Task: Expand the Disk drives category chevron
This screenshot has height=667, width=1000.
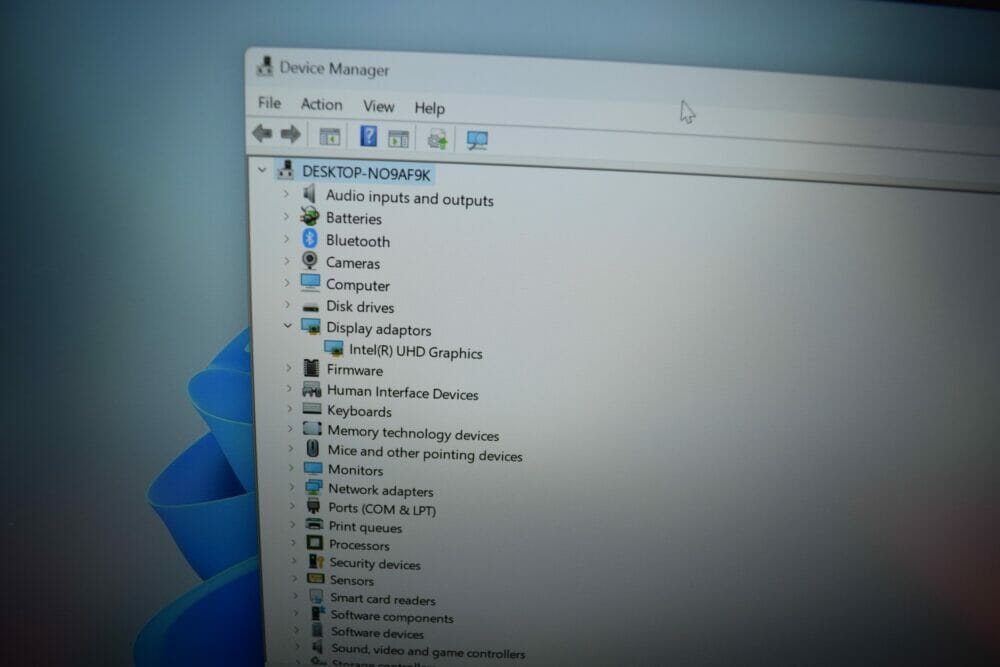Action: click(x=288, y=305)
